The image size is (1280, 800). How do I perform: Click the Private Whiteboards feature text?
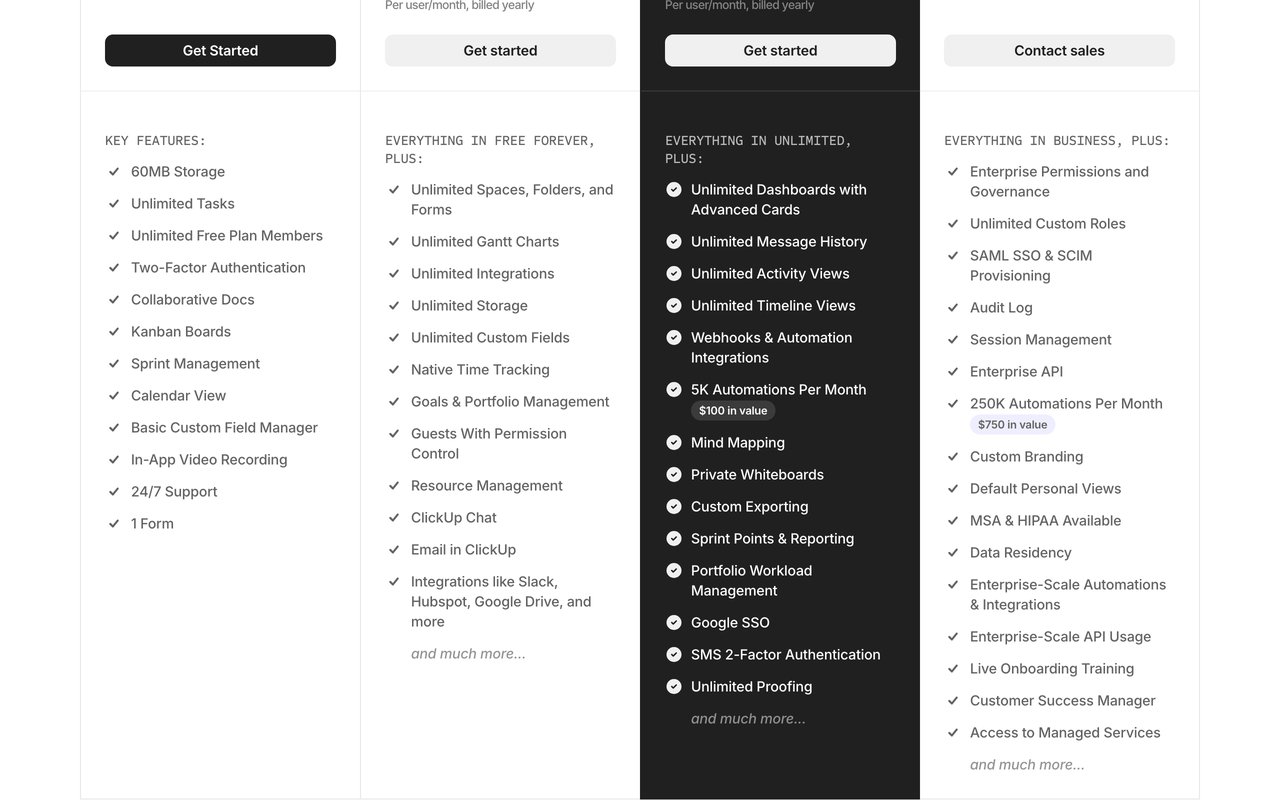757,475
